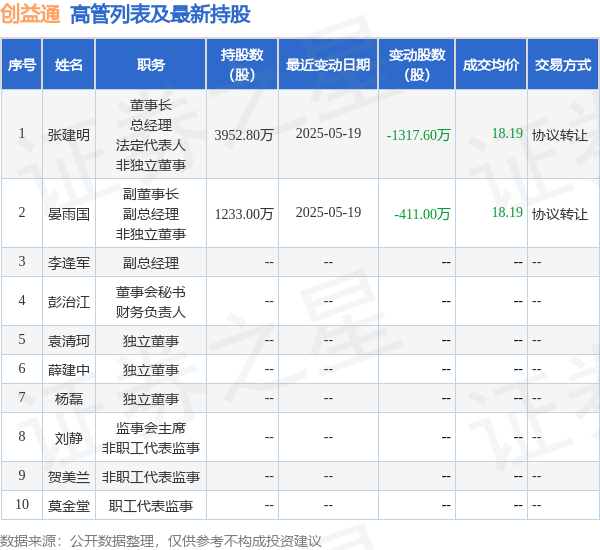Click the name 杨磊 in row 7
Screen dimensions: 600x550
(x=68, y=399)
